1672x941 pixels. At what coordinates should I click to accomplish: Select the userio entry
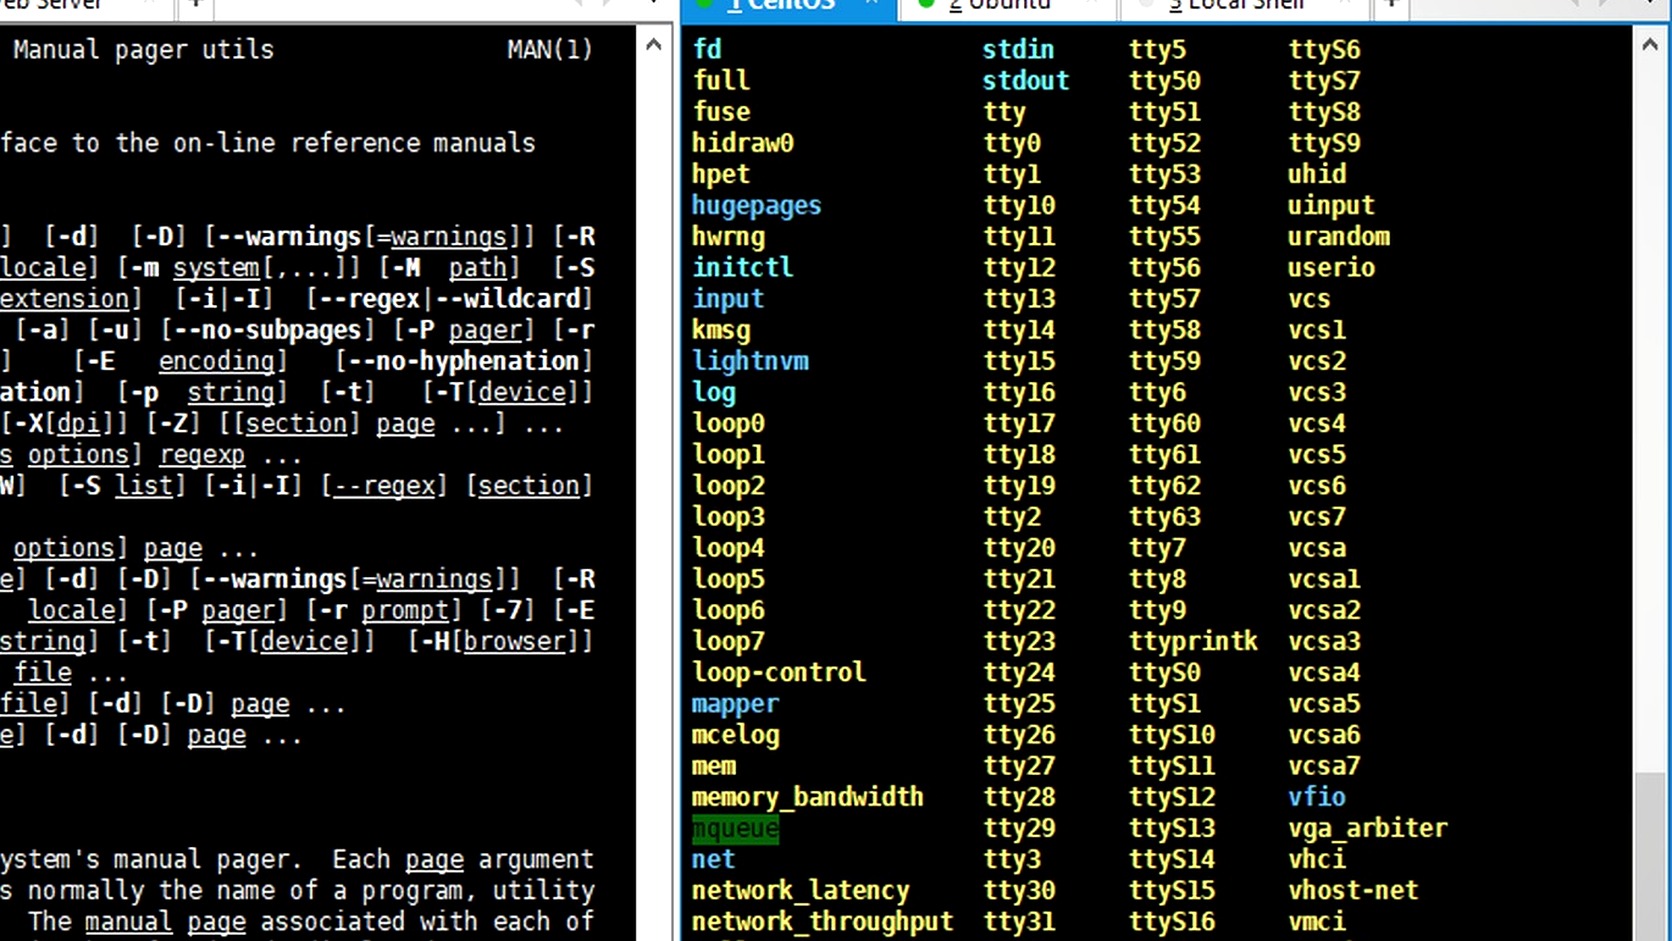coord(1330,268)
